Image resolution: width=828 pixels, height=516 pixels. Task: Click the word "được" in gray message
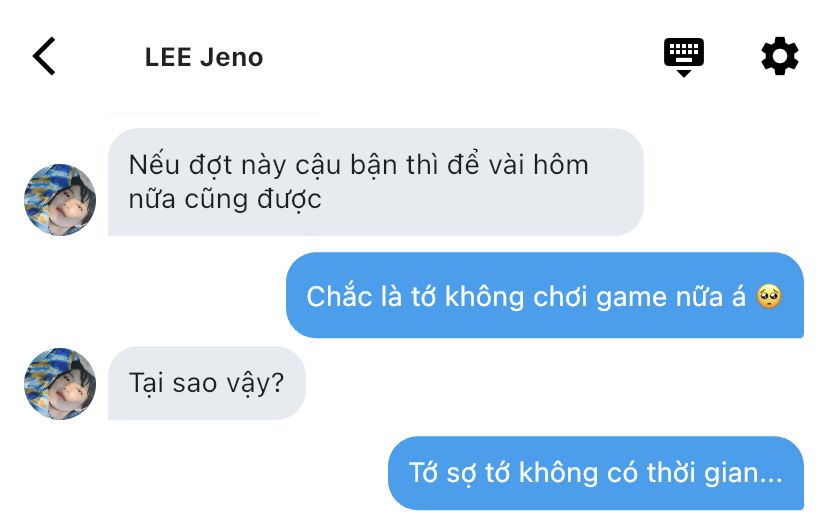(x=289, y=201)
